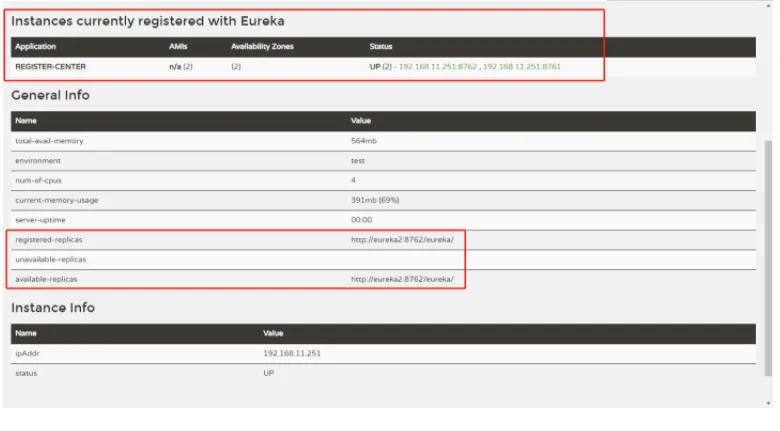This screenshot has width=780, height=431.
Task: Click the total-avail-memory row name
Action: point(49,141)
